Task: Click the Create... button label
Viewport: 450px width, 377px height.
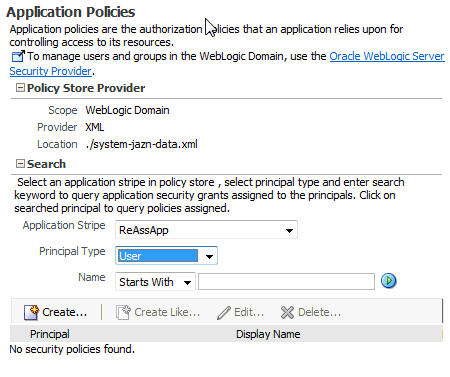Action: (x=64, y=312)
